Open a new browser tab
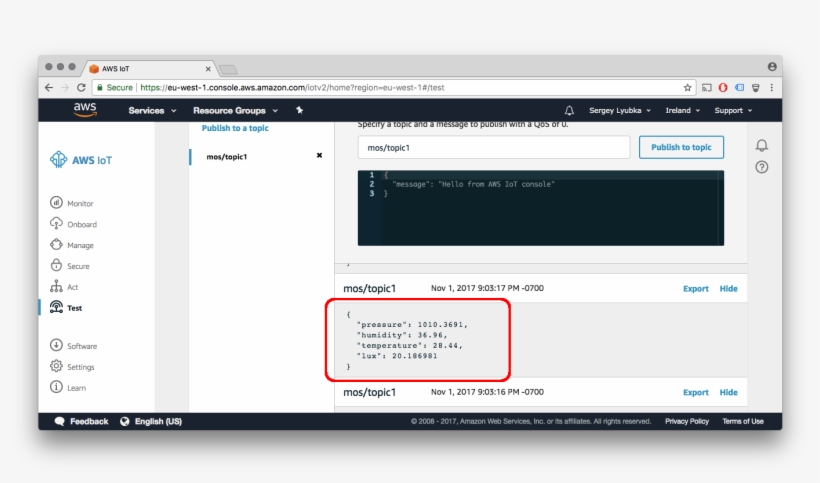The height and width of the screenshot is (483, 820). [228, 69]
